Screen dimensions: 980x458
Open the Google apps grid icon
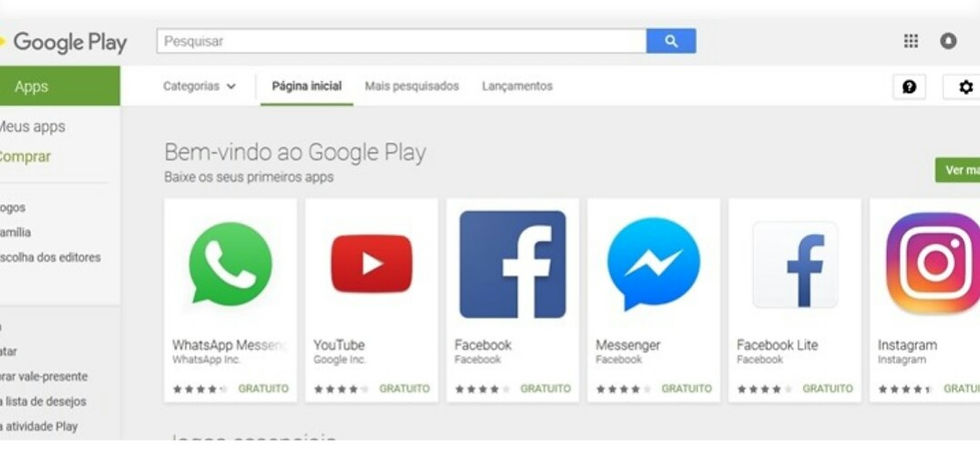pos(911,41)
